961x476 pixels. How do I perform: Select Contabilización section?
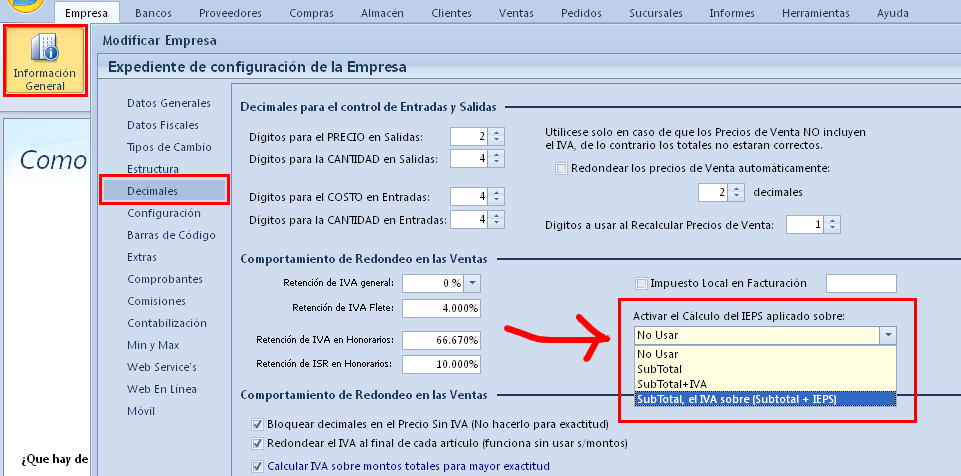[167, 323]
